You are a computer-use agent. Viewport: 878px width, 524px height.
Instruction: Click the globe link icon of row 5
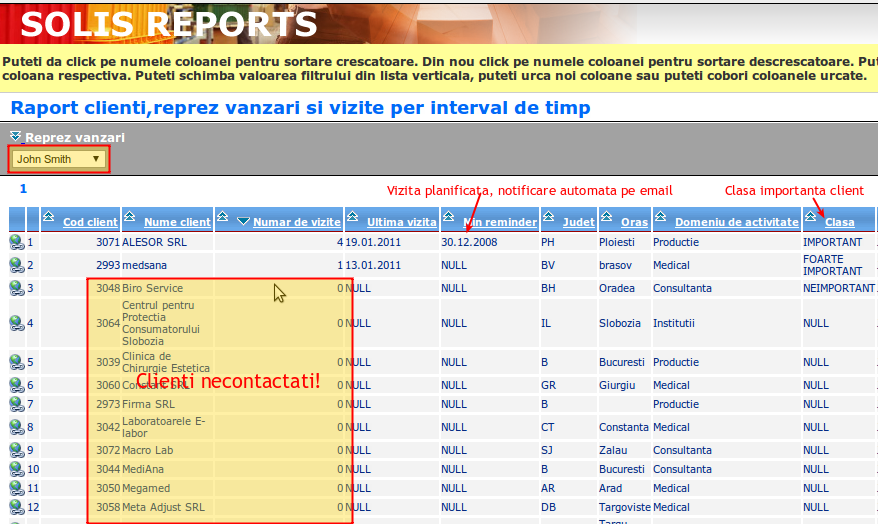tap(17, 362)
